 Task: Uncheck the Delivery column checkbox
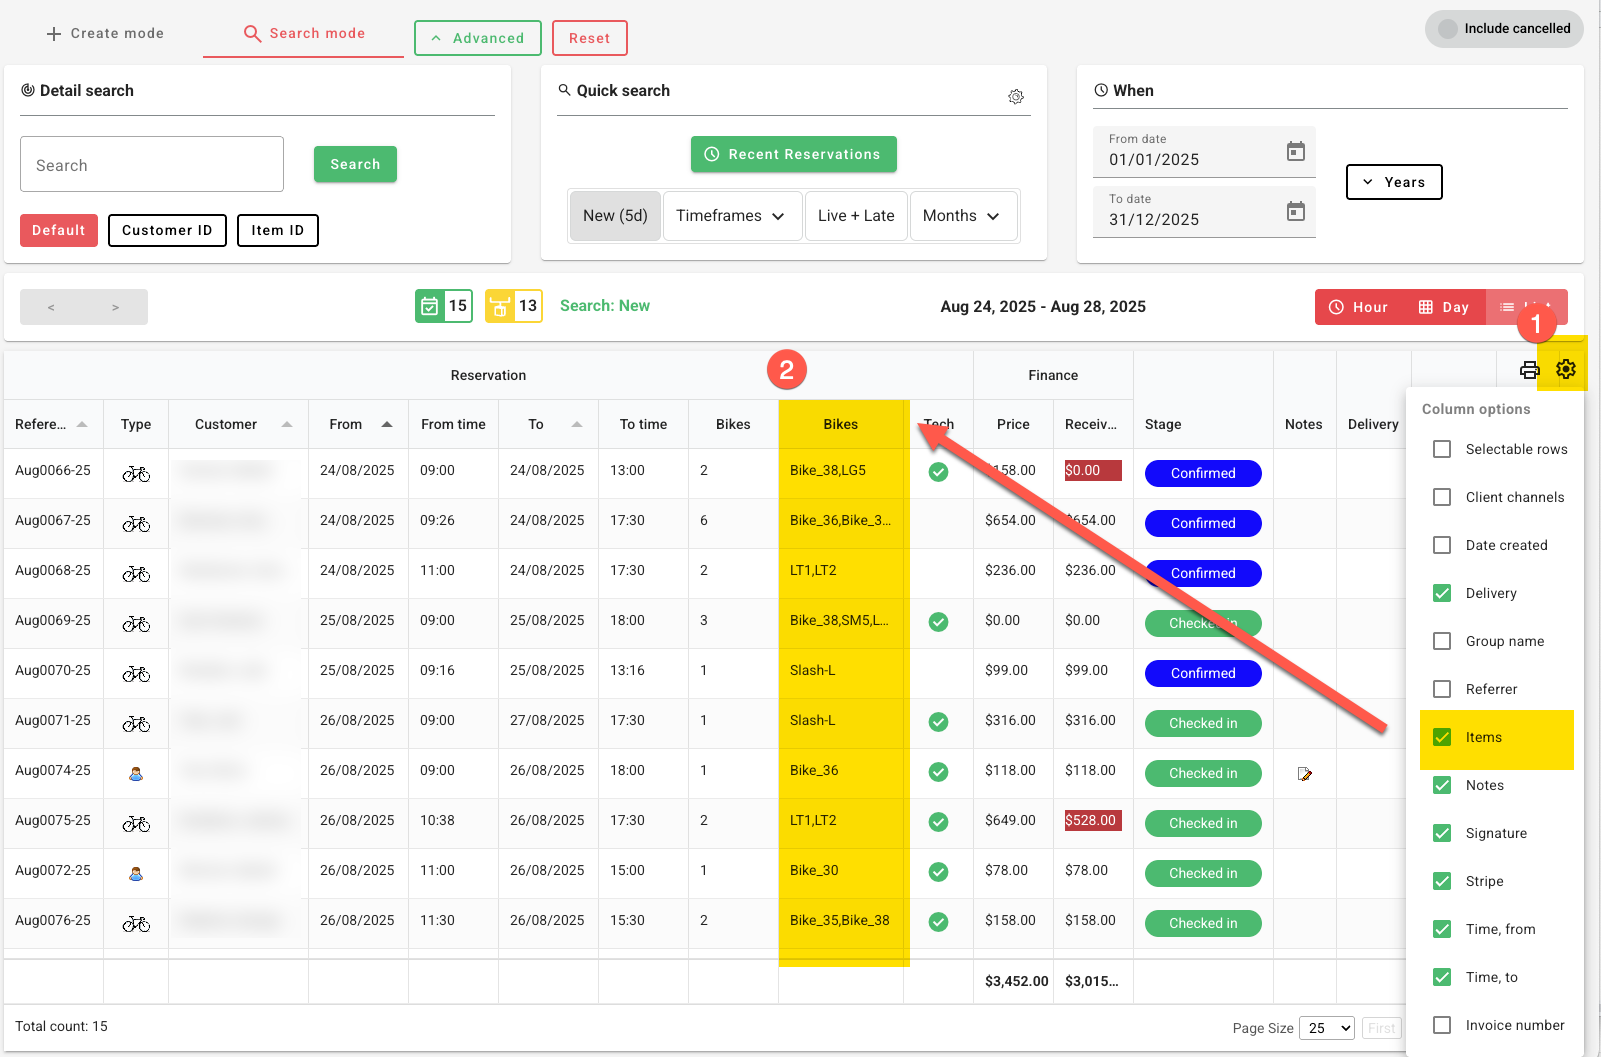(1442, 593)
